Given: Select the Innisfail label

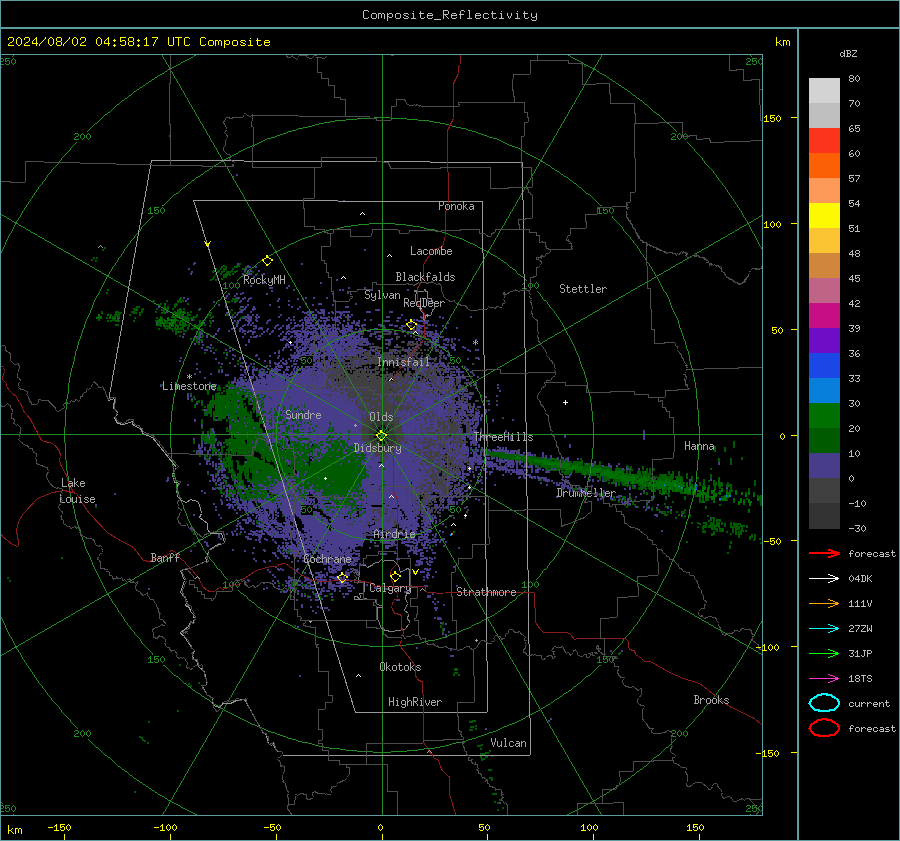Looking at the screenshot, I should pyautogui.click(x=403, y=362).
